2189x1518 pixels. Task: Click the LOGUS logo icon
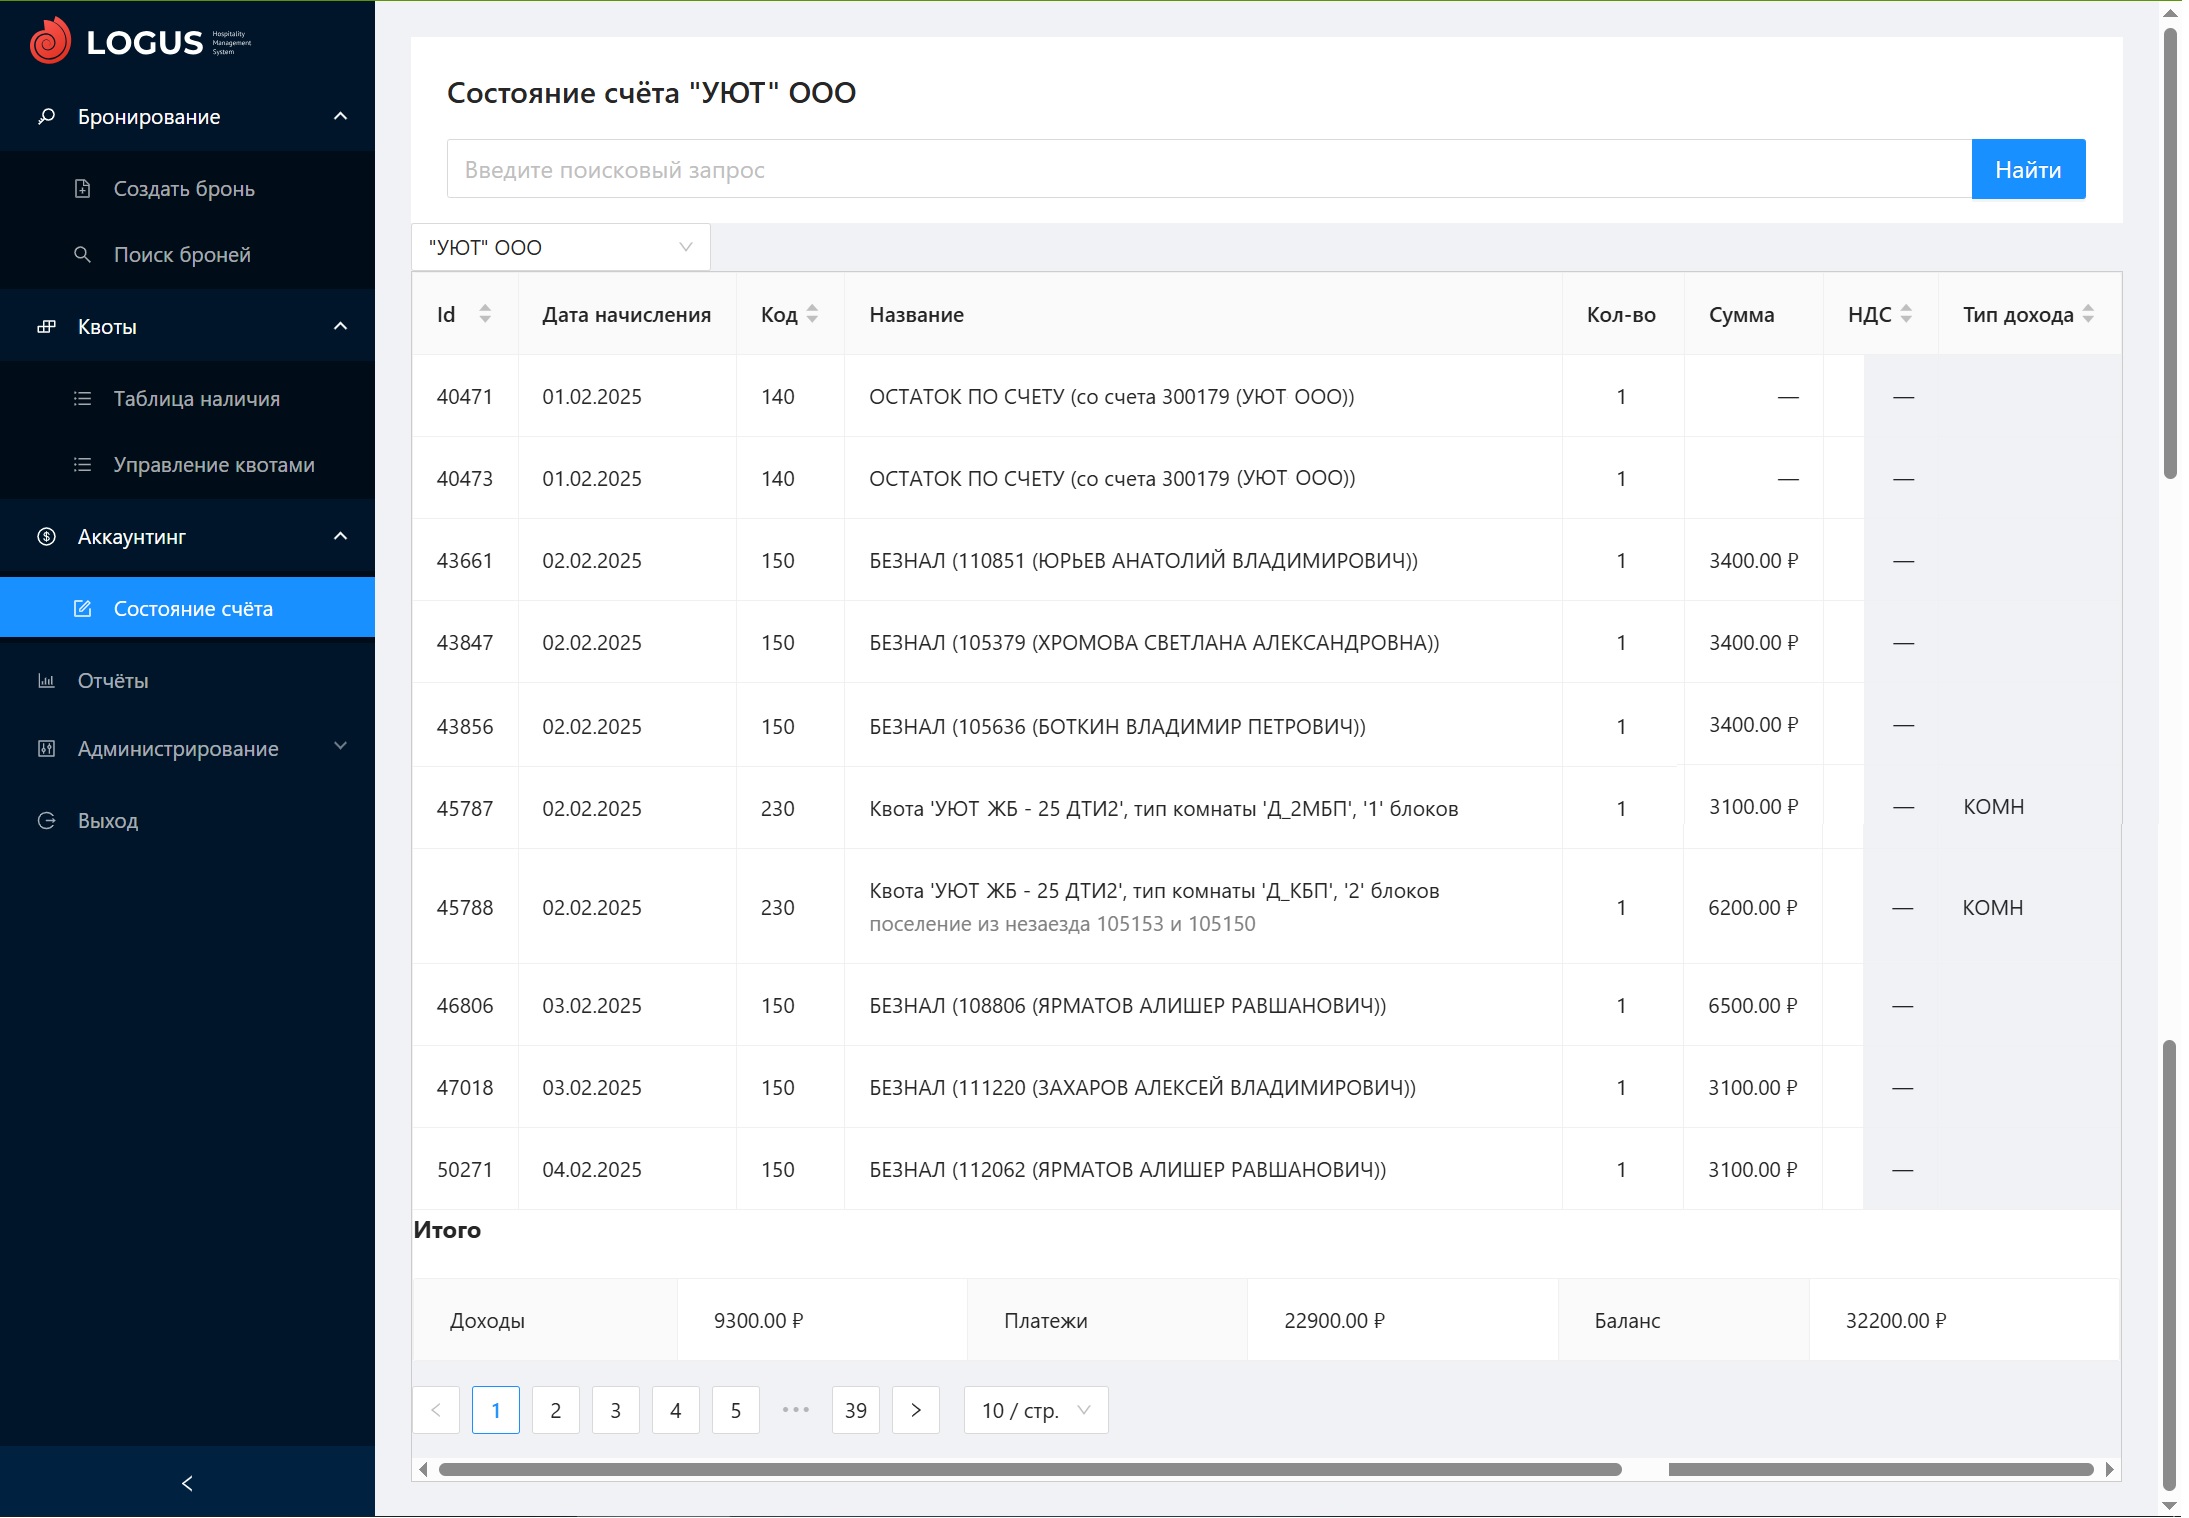click(50, 41)
